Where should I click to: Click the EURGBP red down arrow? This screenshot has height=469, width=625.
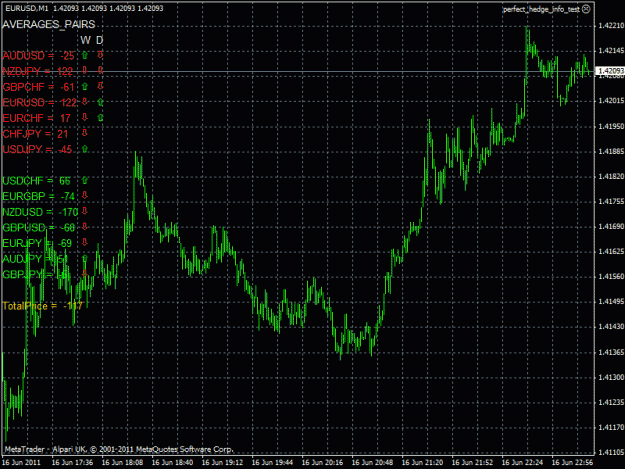point(85,195)
